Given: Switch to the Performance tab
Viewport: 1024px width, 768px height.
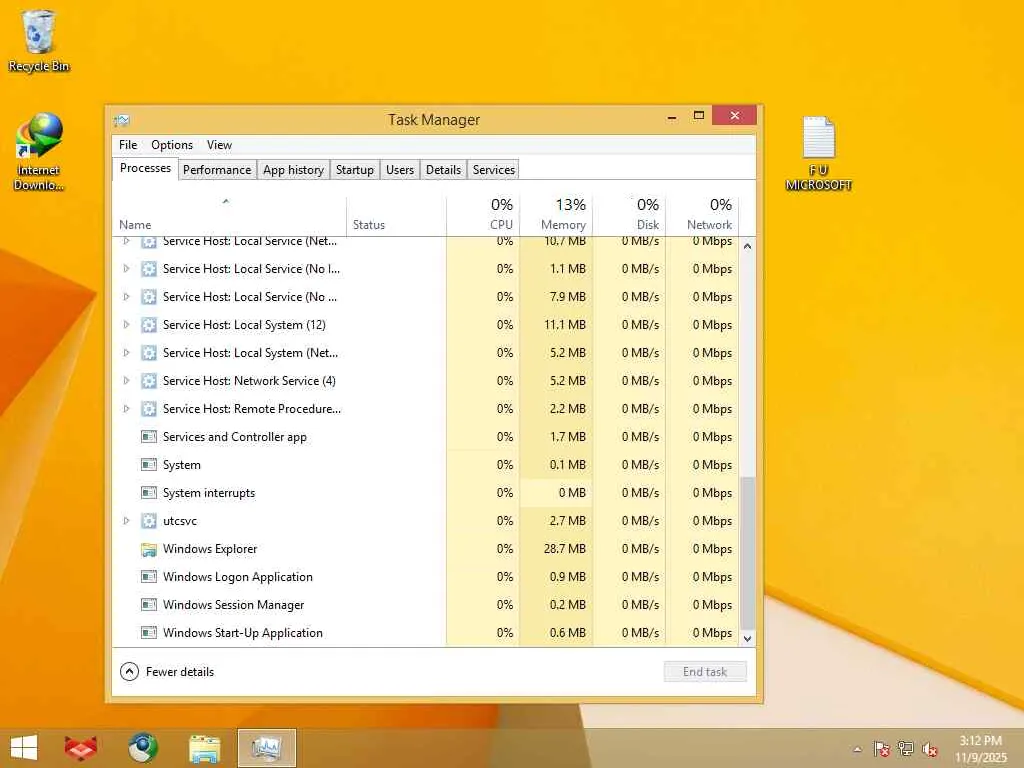Looking at the screenshot, I should click(x=217, y=170).
